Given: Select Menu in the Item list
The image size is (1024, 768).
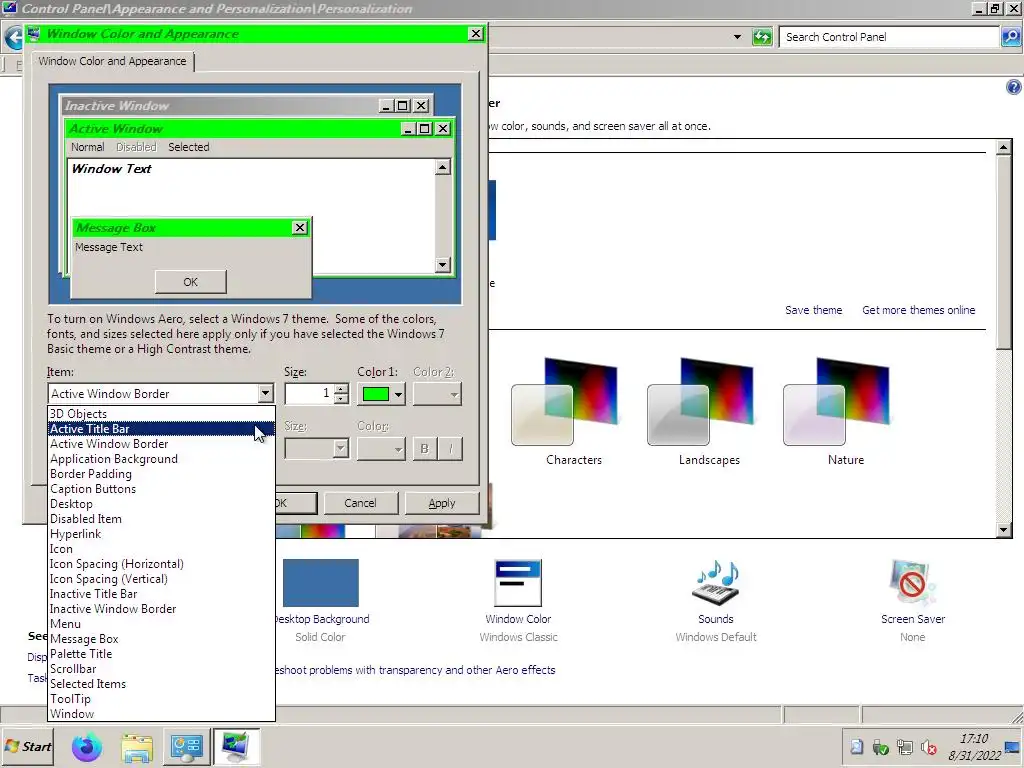Looking at the screenshot, I should click(x=161, y=624).
